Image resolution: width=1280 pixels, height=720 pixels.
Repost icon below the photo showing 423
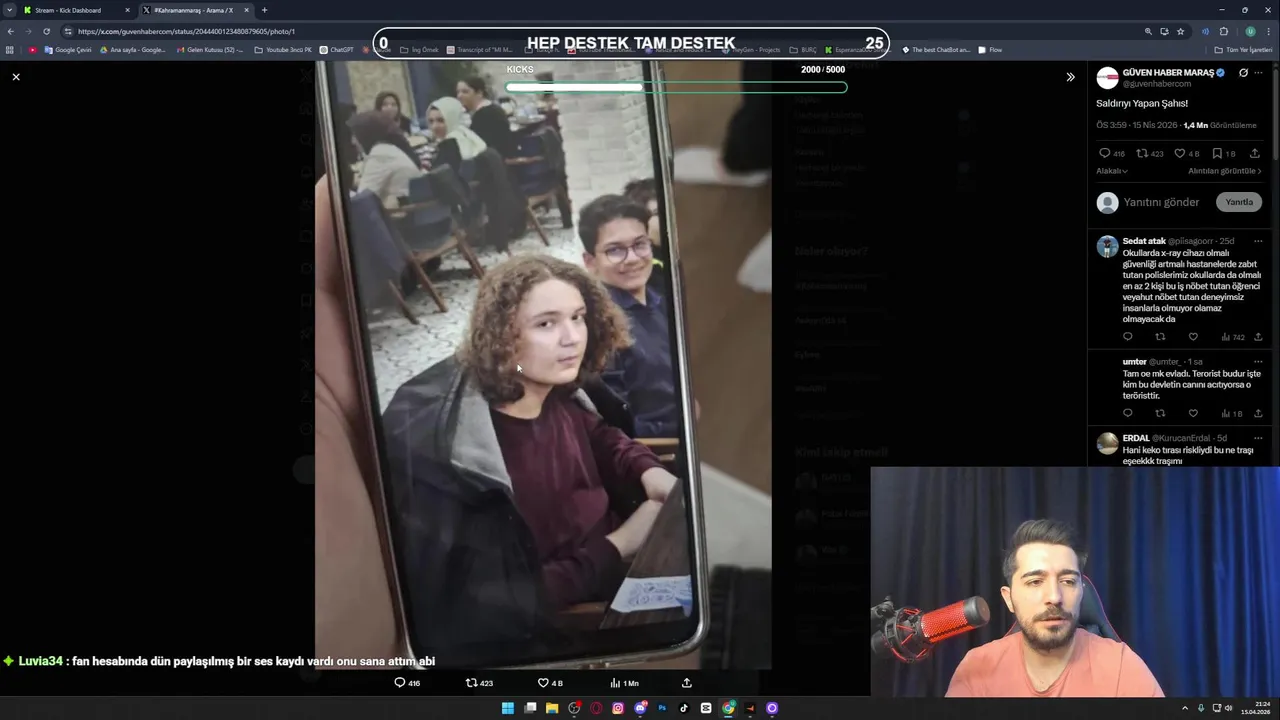click(472, 683)
